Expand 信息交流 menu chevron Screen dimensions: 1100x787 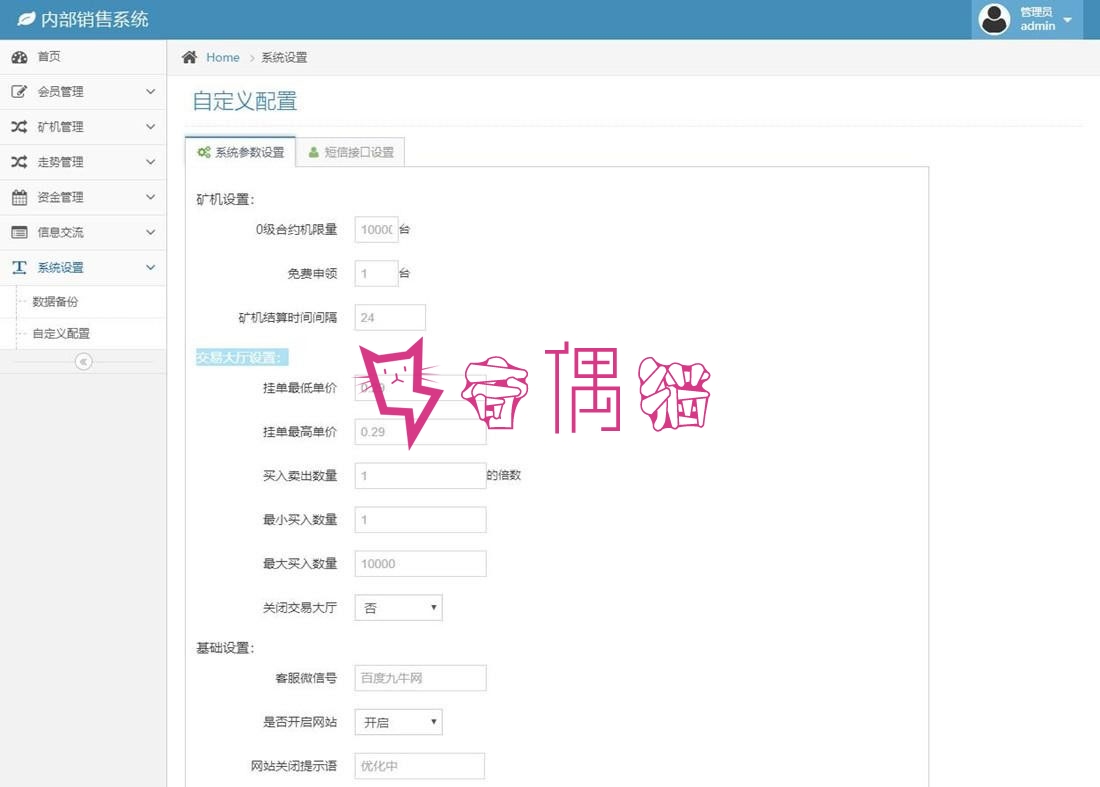point(150,232)
